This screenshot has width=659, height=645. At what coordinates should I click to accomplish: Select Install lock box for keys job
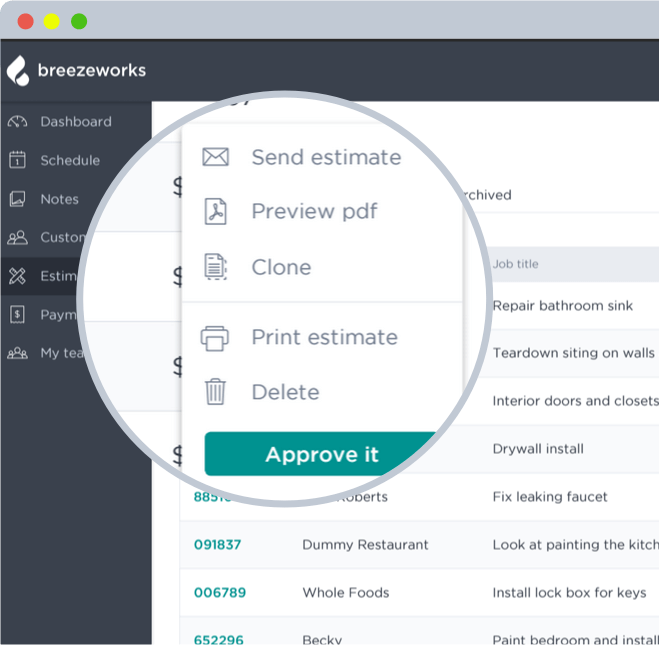(569, 592)
